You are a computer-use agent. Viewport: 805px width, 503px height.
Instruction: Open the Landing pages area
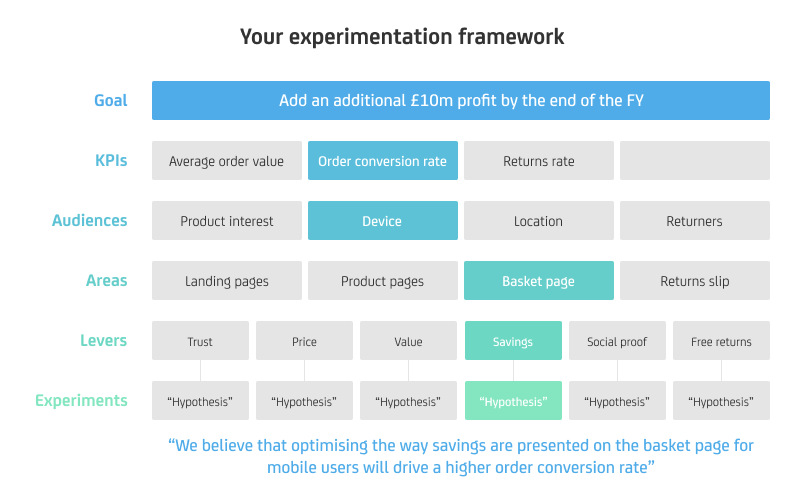coord(227,281)
